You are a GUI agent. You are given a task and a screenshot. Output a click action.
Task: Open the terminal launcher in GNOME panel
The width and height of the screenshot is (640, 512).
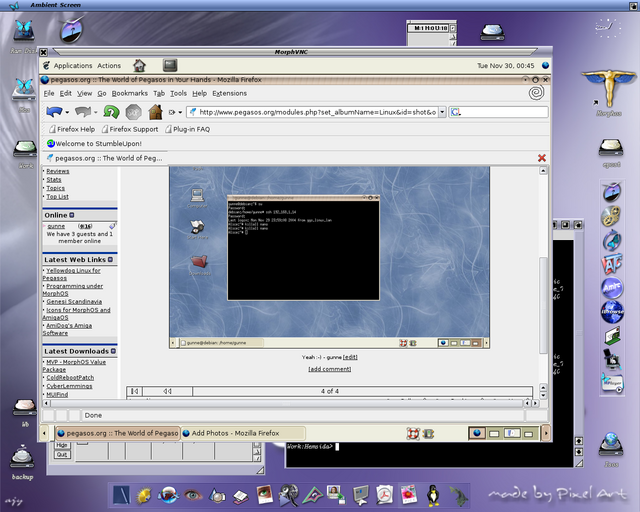point(170,65)
